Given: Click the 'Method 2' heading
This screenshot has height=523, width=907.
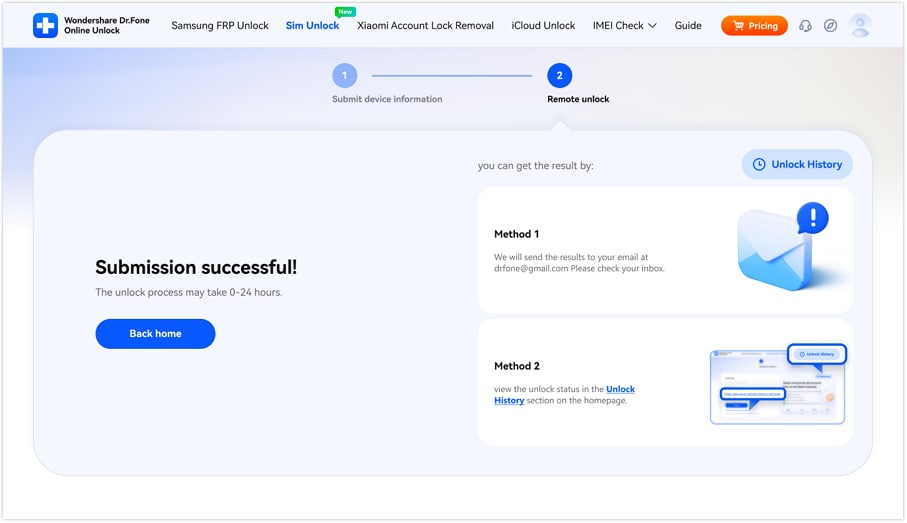Looking at the screenshot, I should tap(517, 366).
